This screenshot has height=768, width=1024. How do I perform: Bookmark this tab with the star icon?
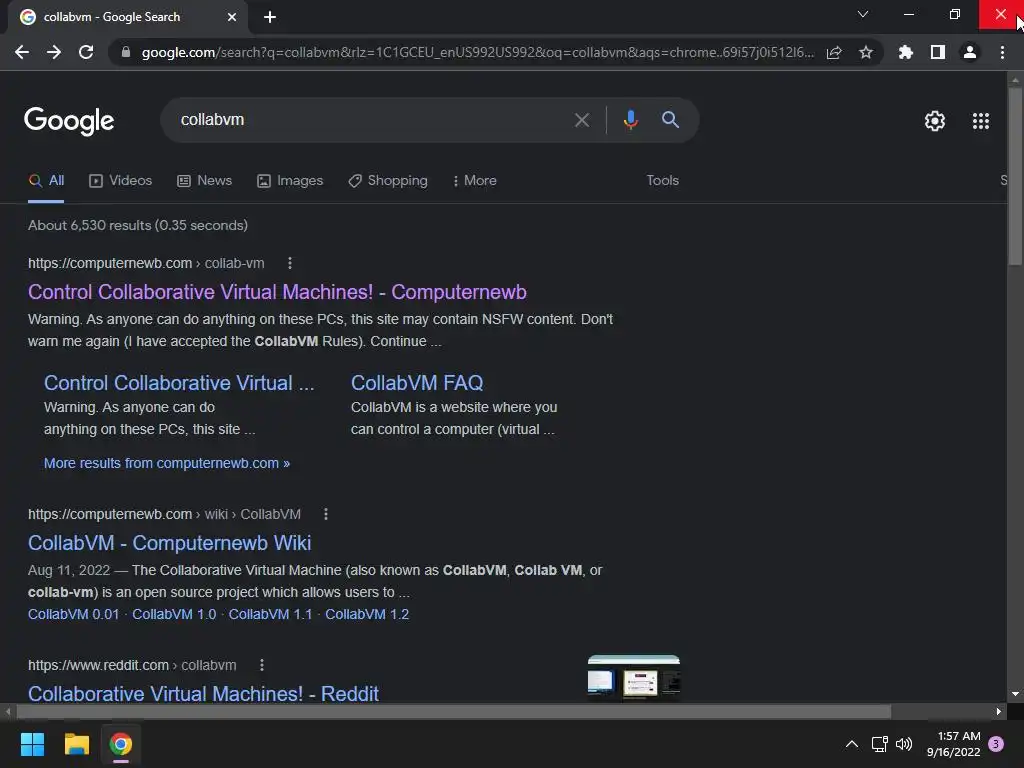(x=866, y=52)
